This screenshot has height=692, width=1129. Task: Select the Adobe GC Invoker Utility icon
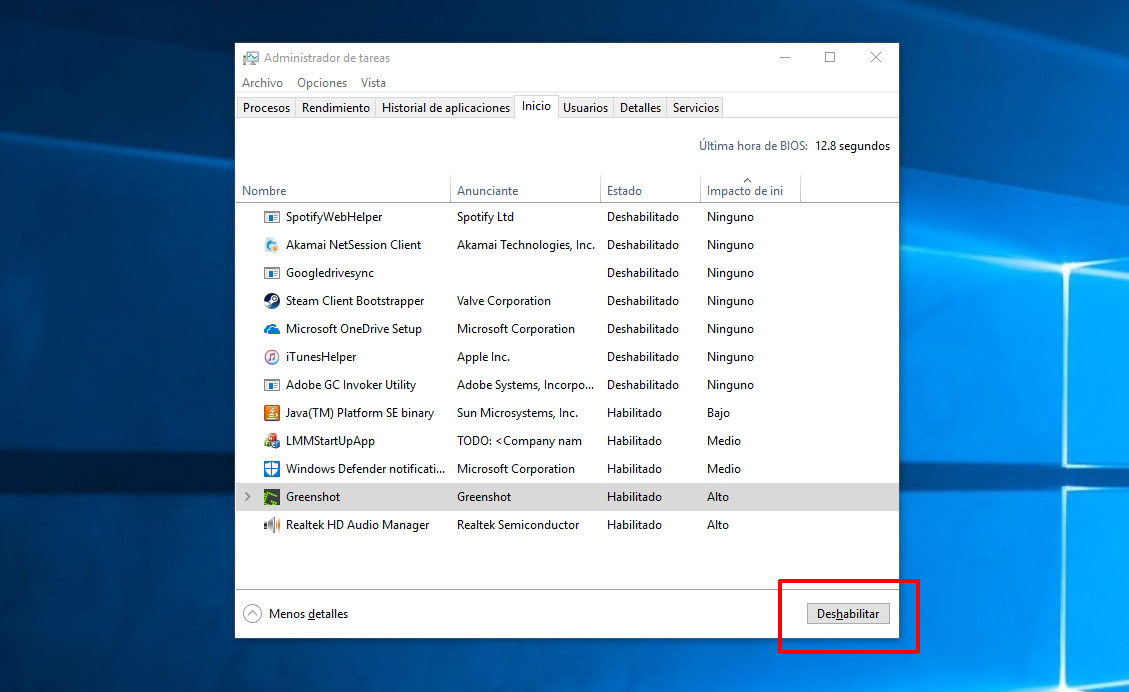pos(271,384)
